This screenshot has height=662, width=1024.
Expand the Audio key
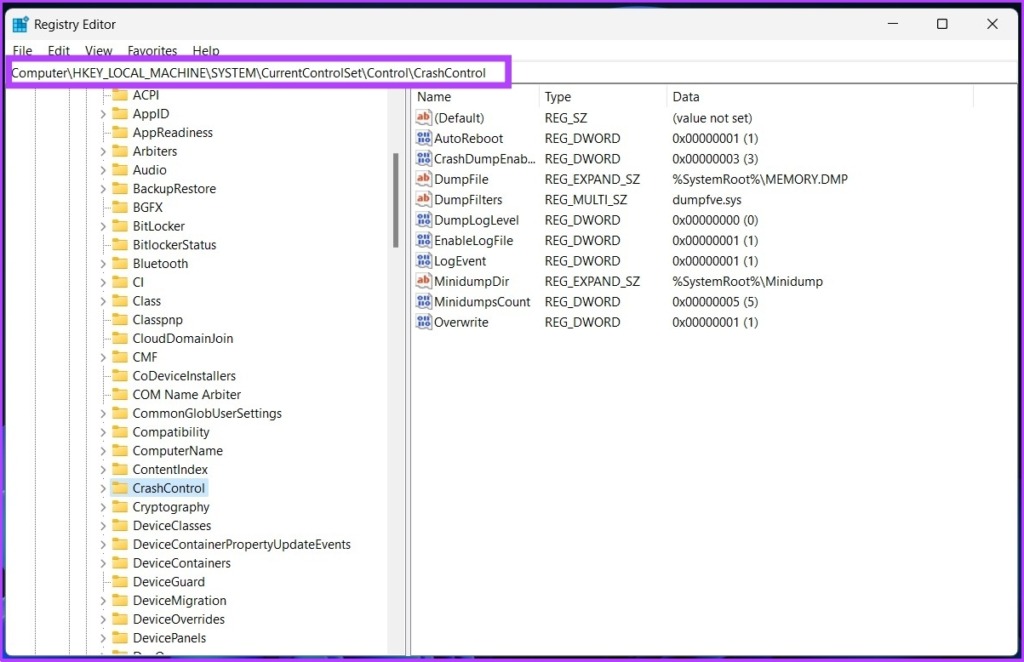103,170
